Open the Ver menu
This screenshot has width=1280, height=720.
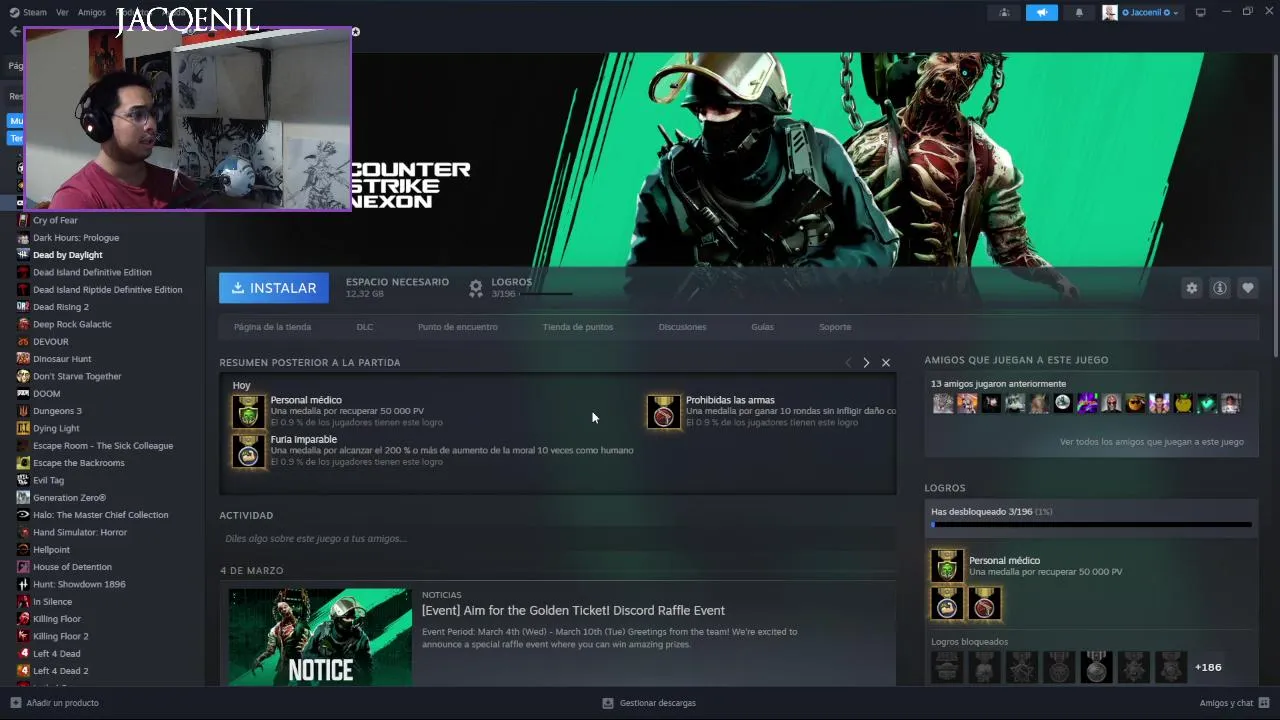coord(62,13)
